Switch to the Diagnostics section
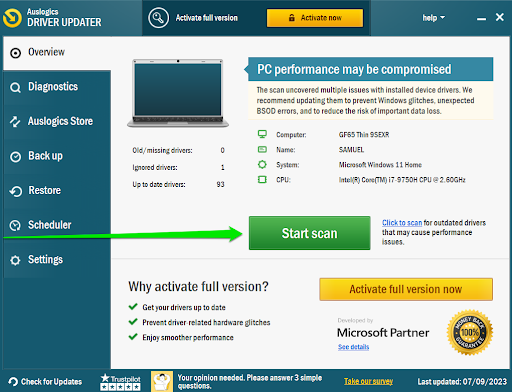This screenshot has width=512, height=392. point(57,87)
